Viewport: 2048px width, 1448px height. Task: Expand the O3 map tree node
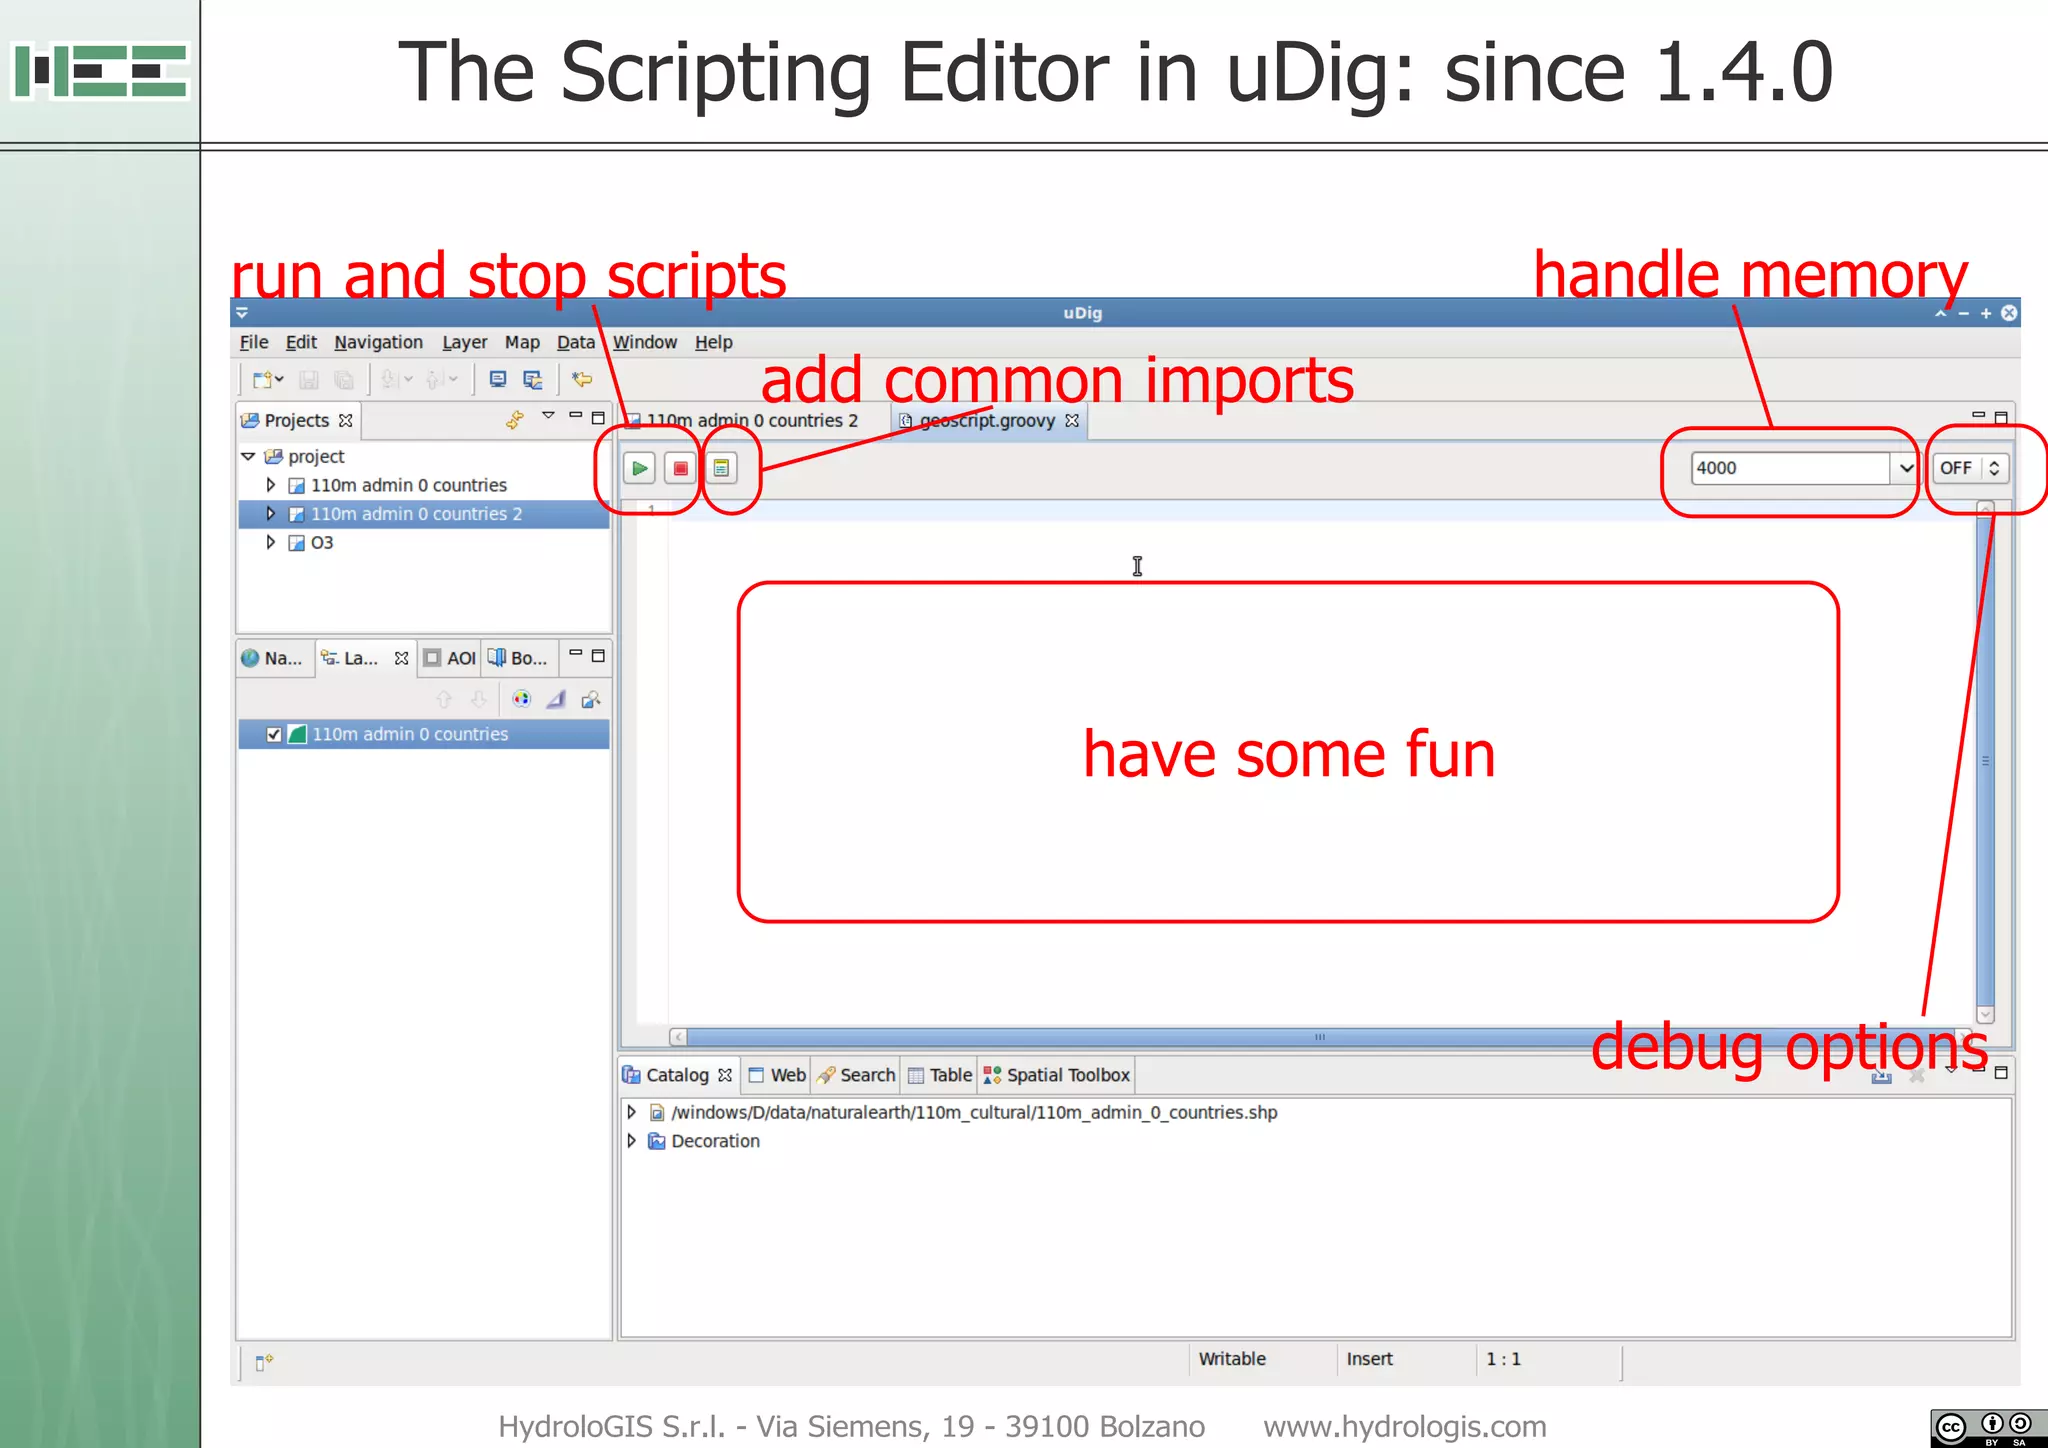(270, 543)
